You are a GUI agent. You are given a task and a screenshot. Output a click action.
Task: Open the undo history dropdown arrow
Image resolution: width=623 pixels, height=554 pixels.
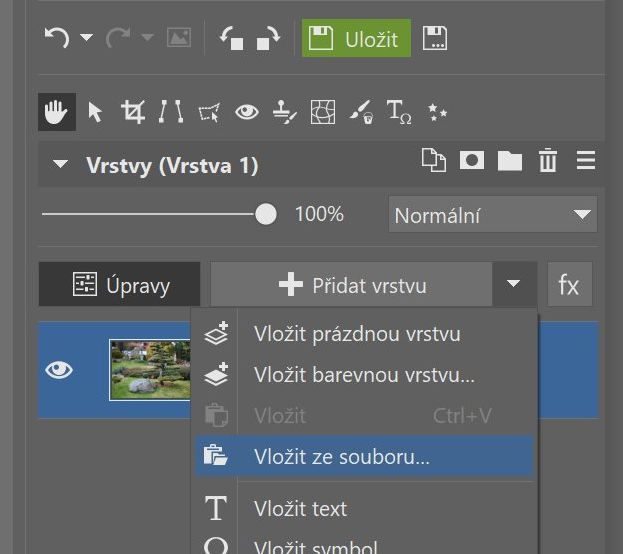click(86, 37)
